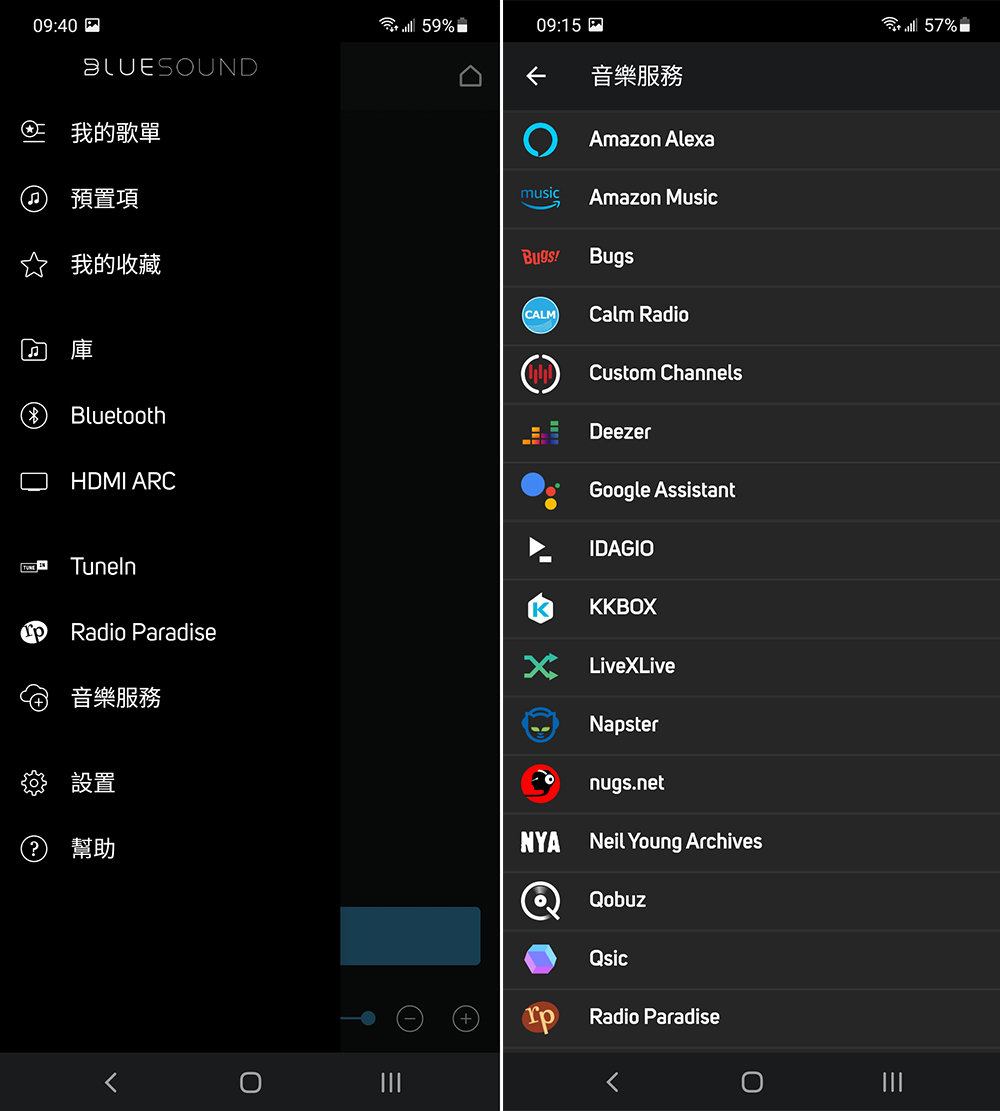The width and height of the screenshot is (1000, 1111).
Task: Go to home via house icon
Action: click(x=470, y=76)
